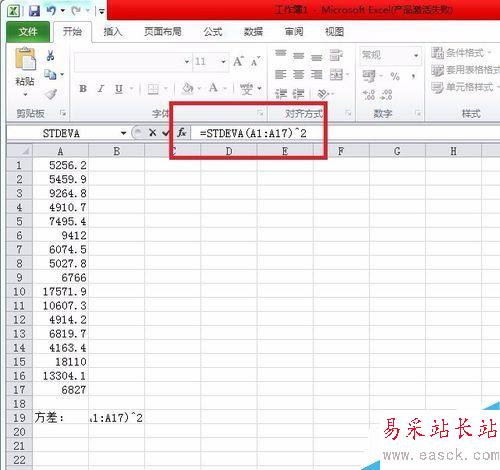Click the Decrease Font Size icon
The height and width of the screenshot is (470, 500).
[x=255, y=61]
